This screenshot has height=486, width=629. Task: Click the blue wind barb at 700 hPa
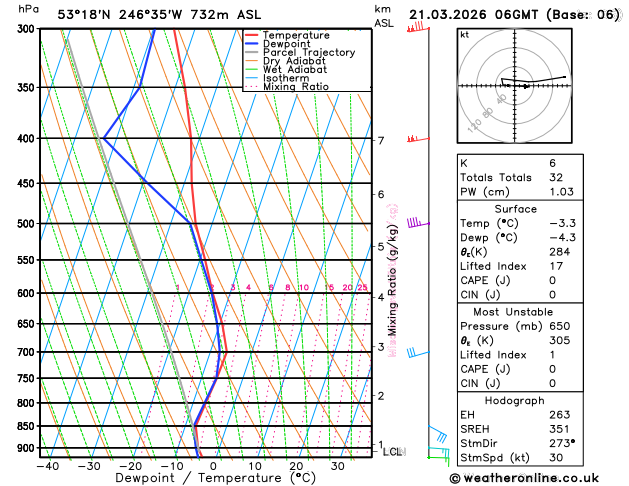(x=418, y=352)
